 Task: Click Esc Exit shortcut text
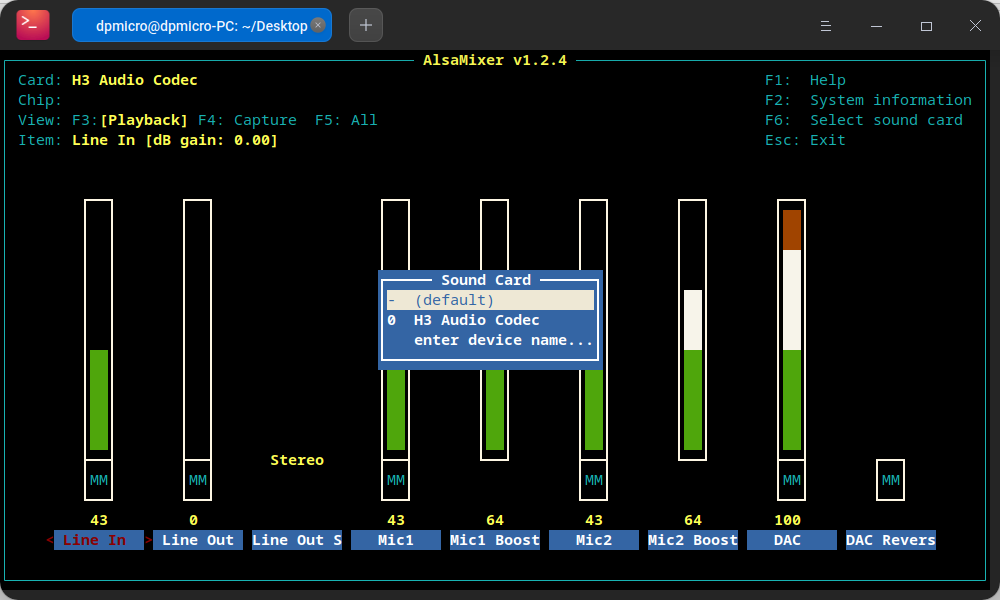point(805,140)
